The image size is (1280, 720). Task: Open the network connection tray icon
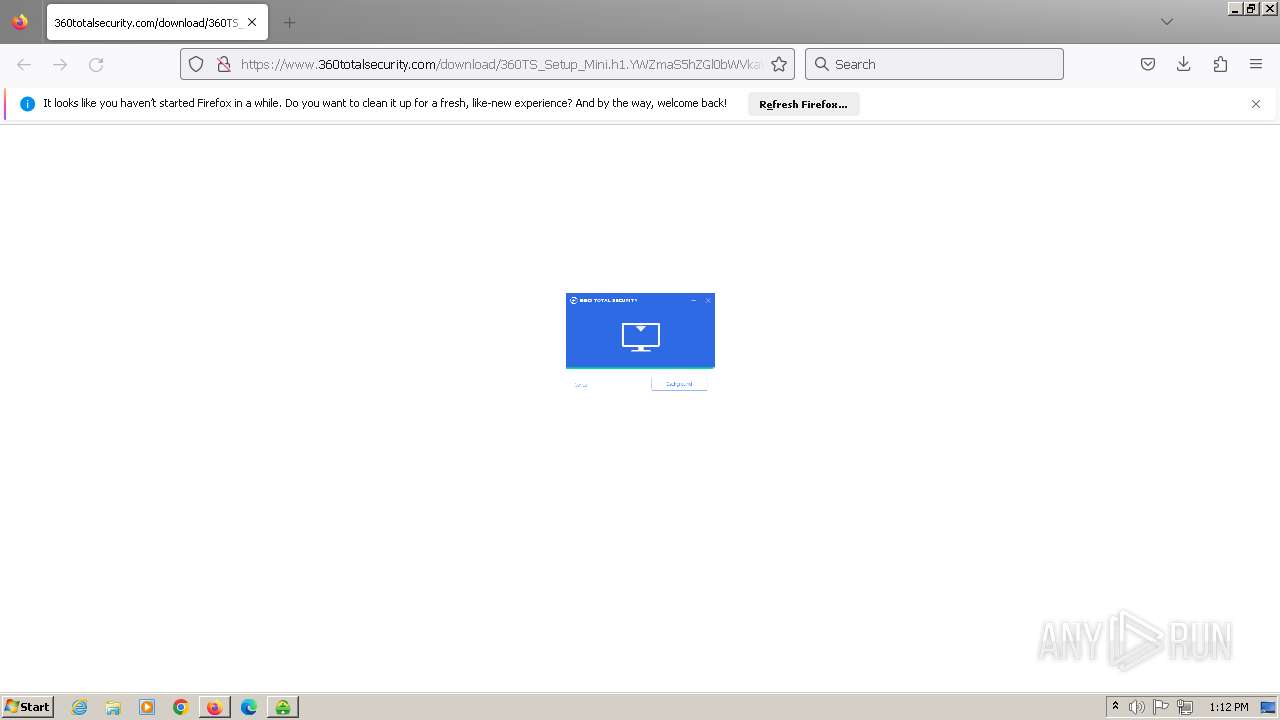[1185, 707]
